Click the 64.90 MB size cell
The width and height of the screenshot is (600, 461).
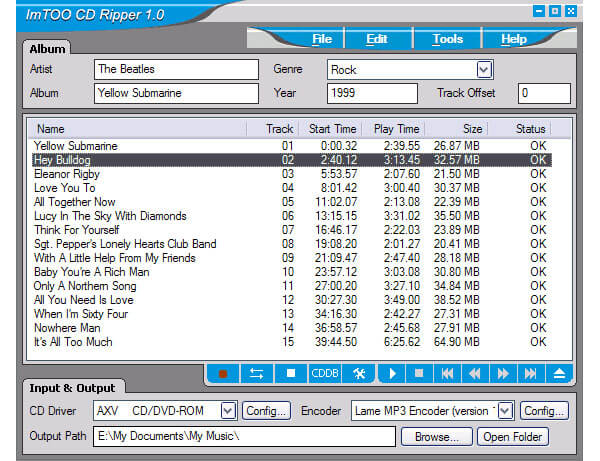point(457,342)
